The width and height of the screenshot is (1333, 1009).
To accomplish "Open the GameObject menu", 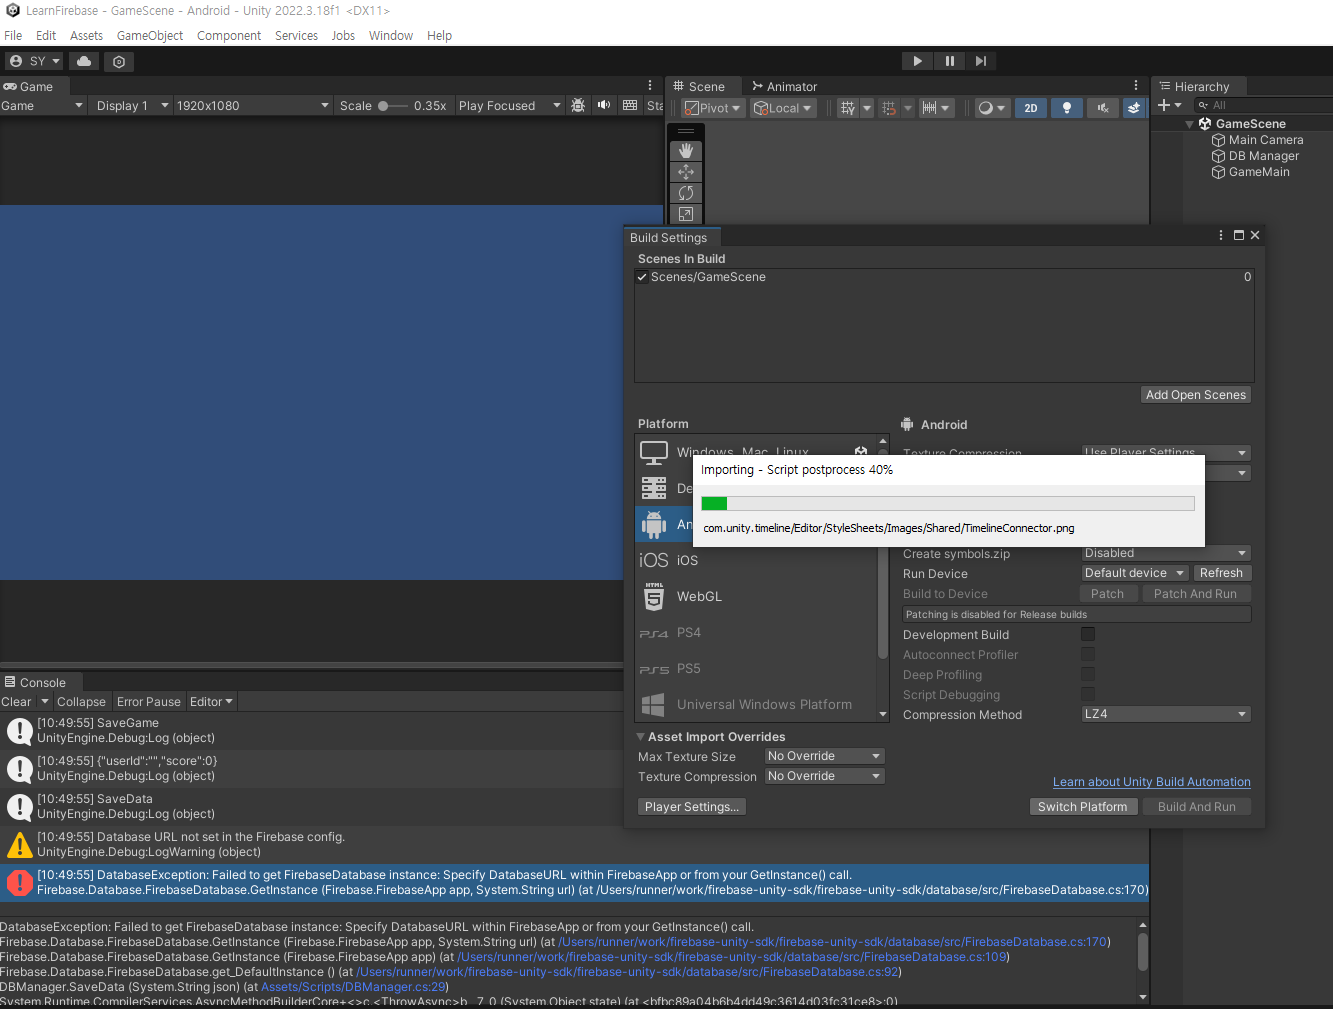I will [150, 35].
